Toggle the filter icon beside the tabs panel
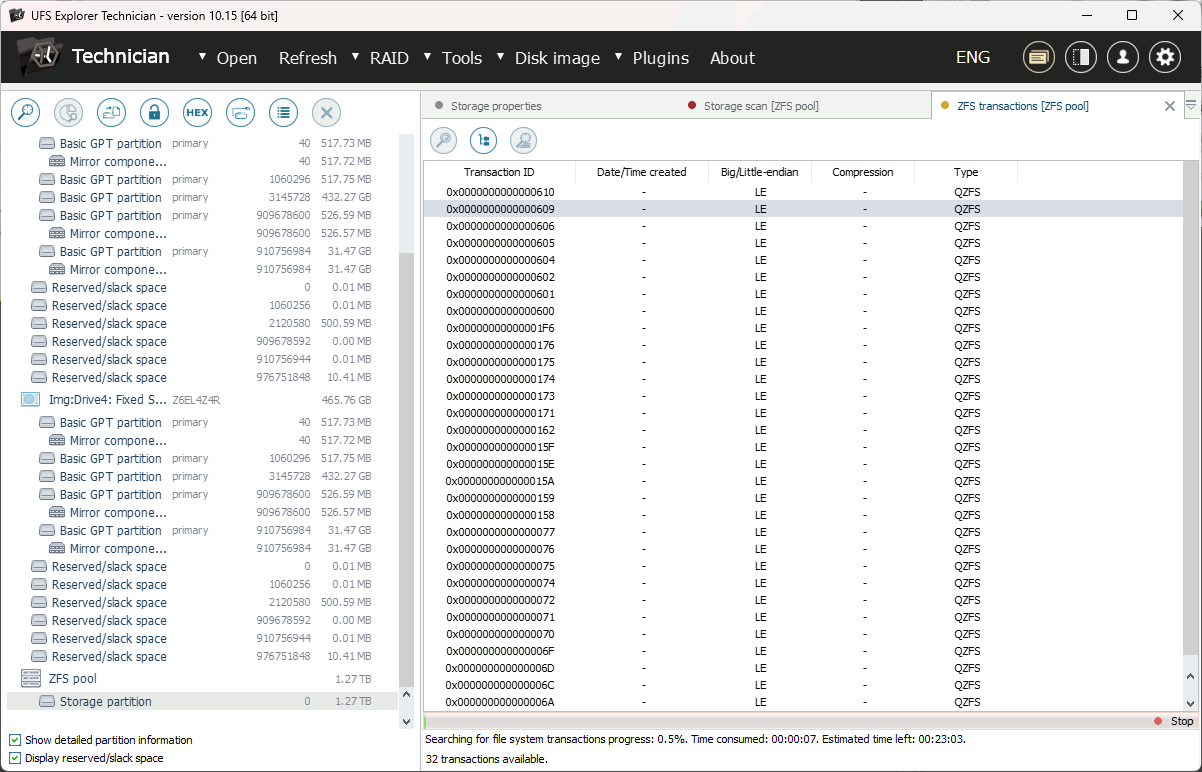The image size is (1202, 772). coord(1191,105)
